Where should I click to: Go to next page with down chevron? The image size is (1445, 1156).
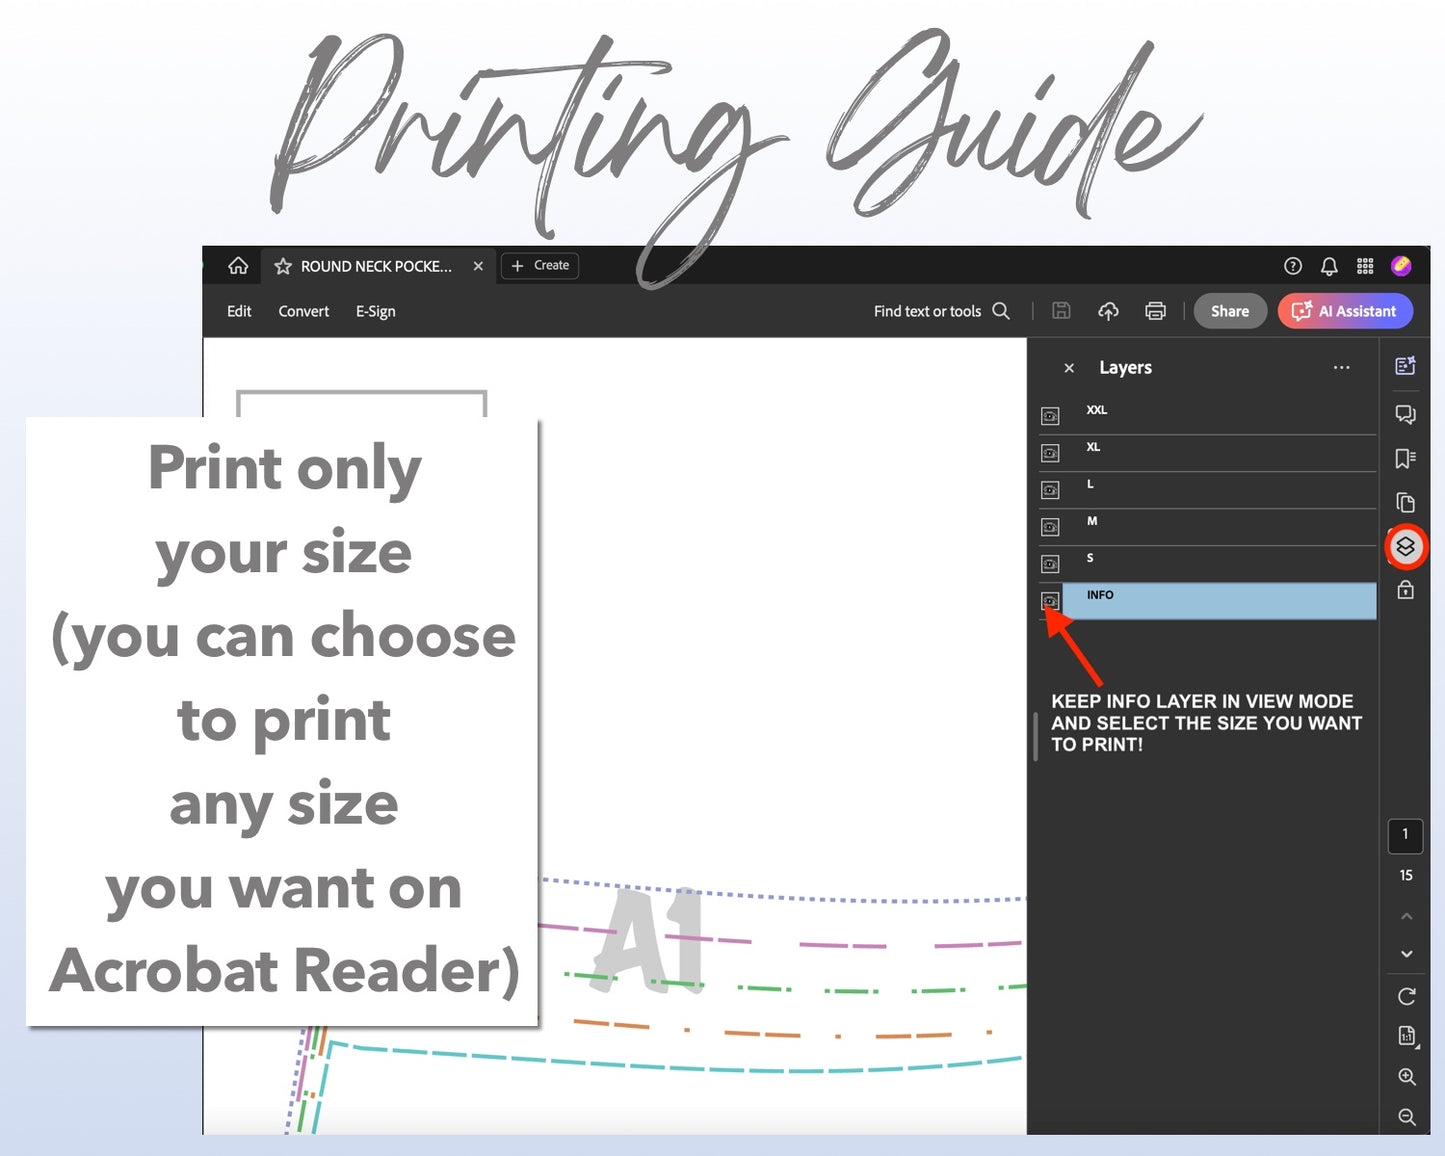[1406, 954]
